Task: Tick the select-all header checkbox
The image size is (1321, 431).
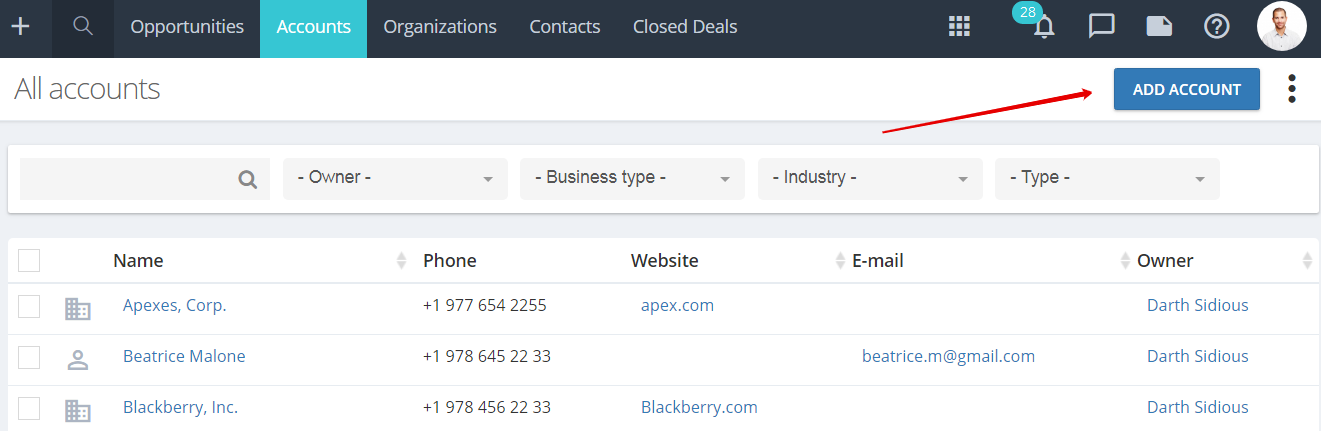Action: (29, 260)
